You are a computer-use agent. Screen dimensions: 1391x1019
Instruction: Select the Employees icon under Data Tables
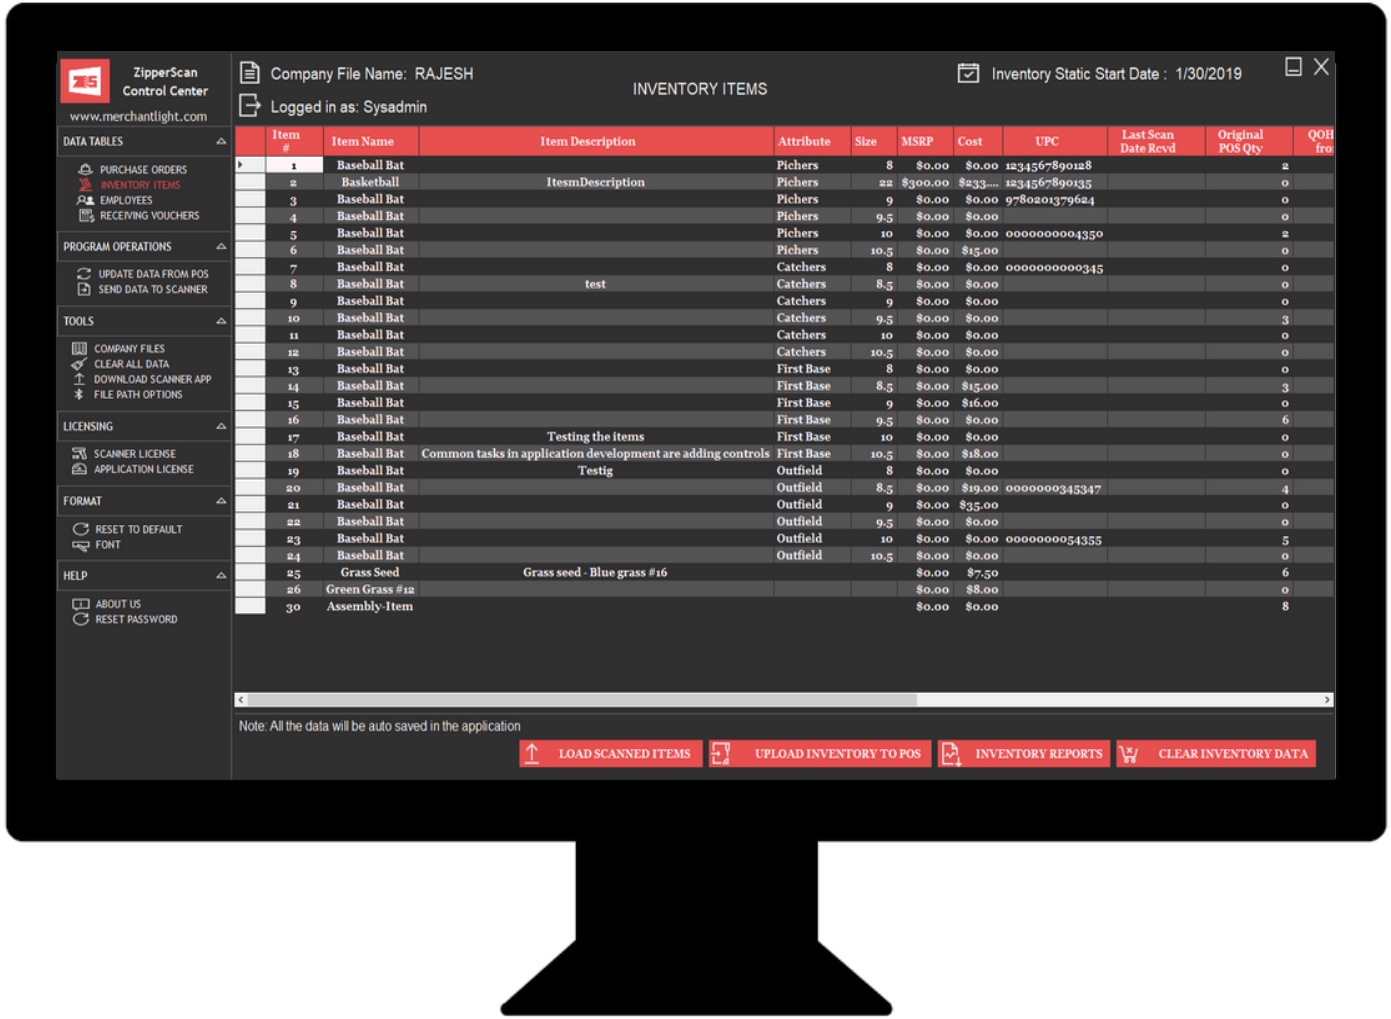pyautogui.click(x=83, y=200)
